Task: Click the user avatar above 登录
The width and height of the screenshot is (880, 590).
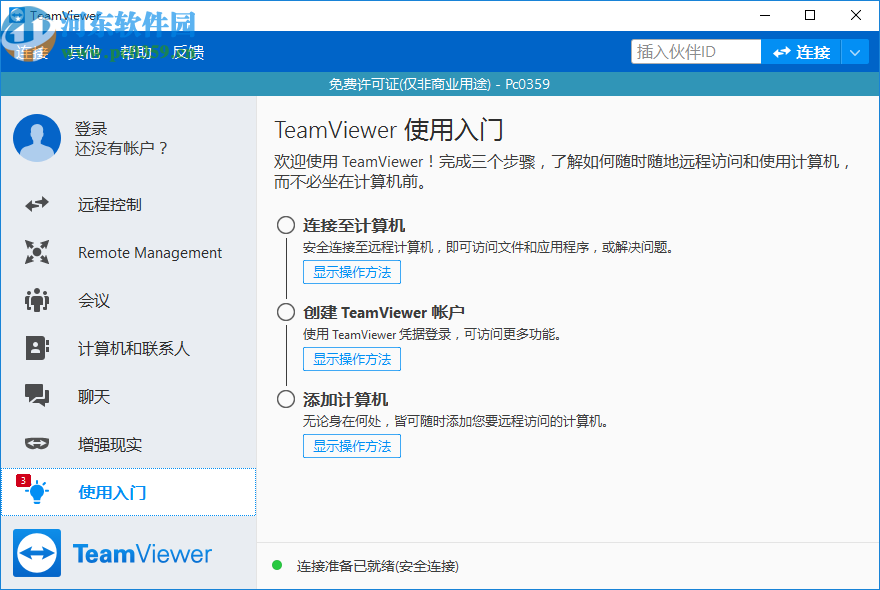Action: [x=36, y=138]
